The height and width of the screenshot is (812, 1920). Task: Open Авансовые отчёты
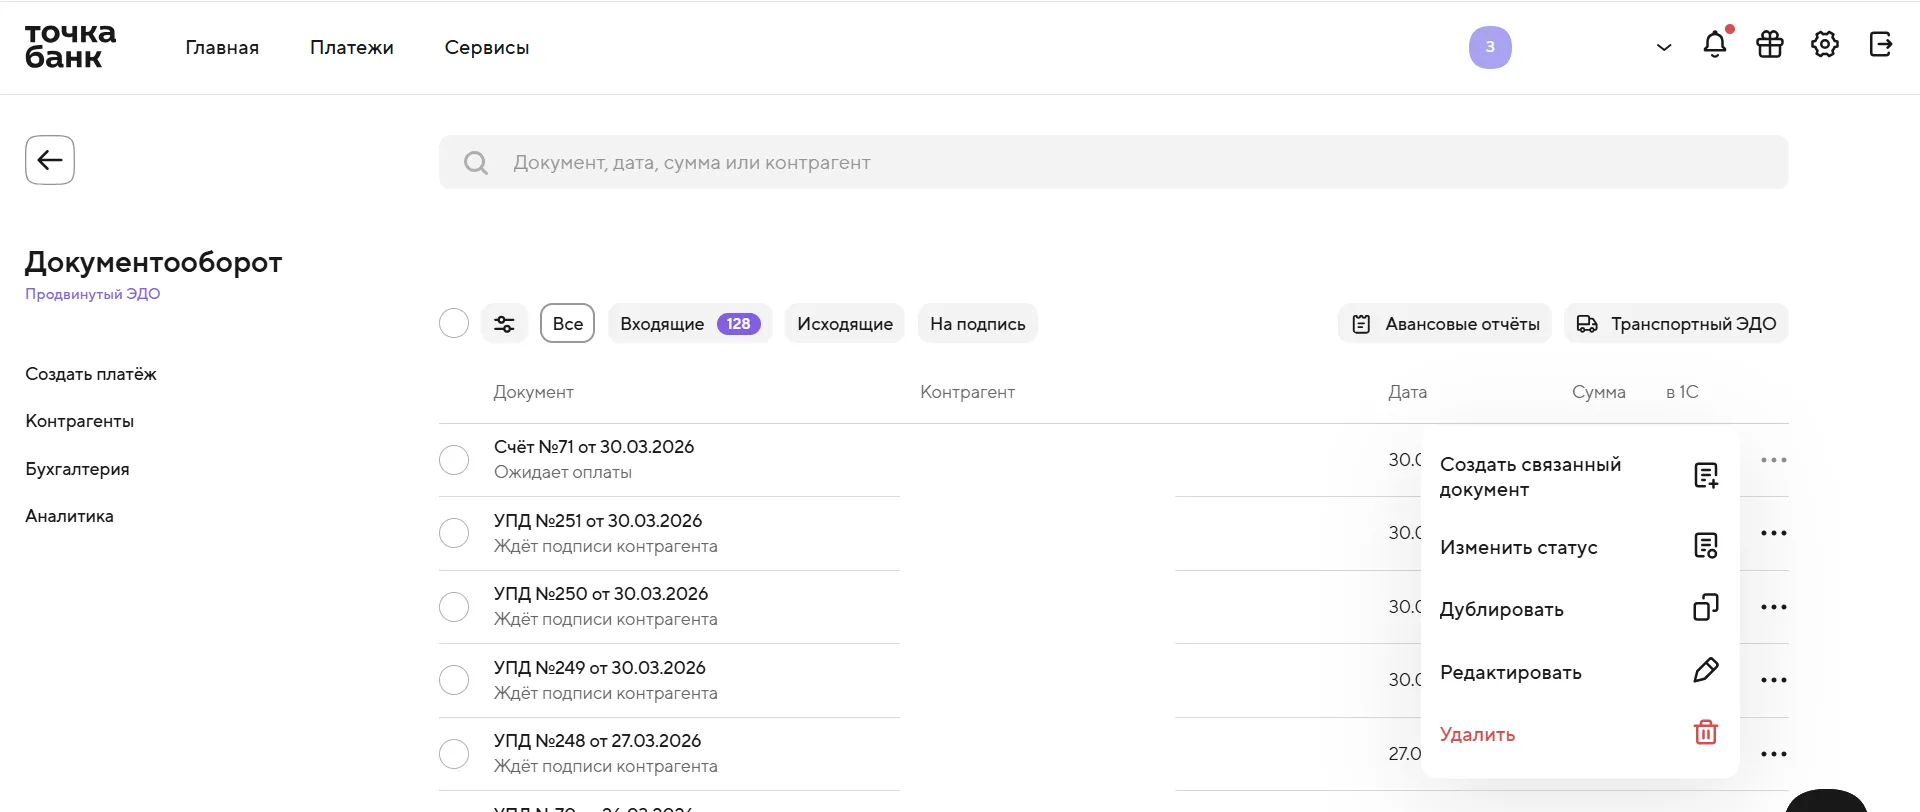(1445, 324)
